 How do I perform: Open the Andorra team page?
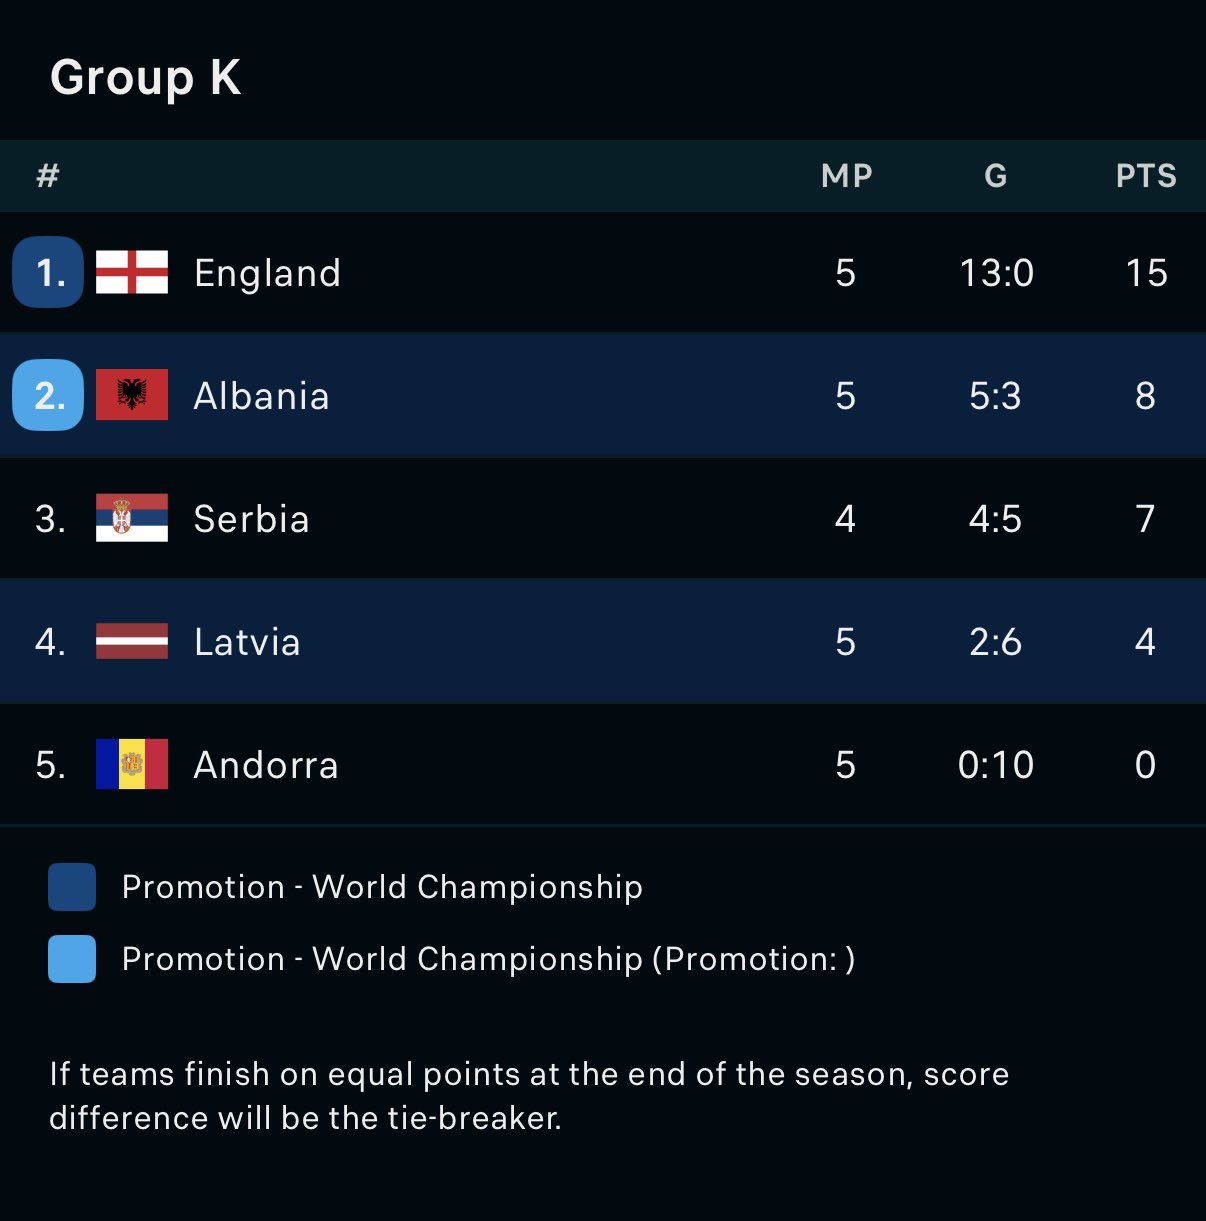pyautogui.click(x=266, y=765)
